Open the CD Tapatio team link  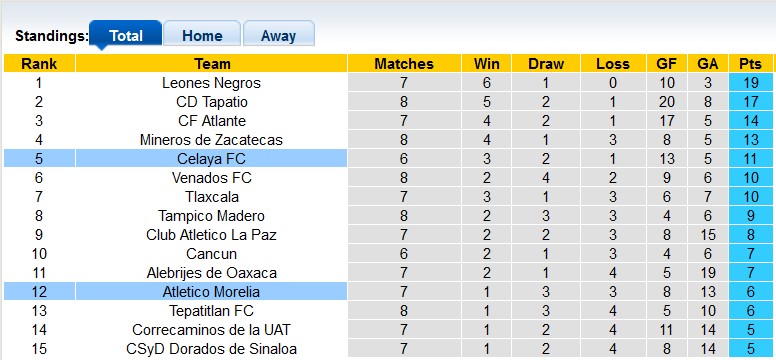tap(211, 102)
